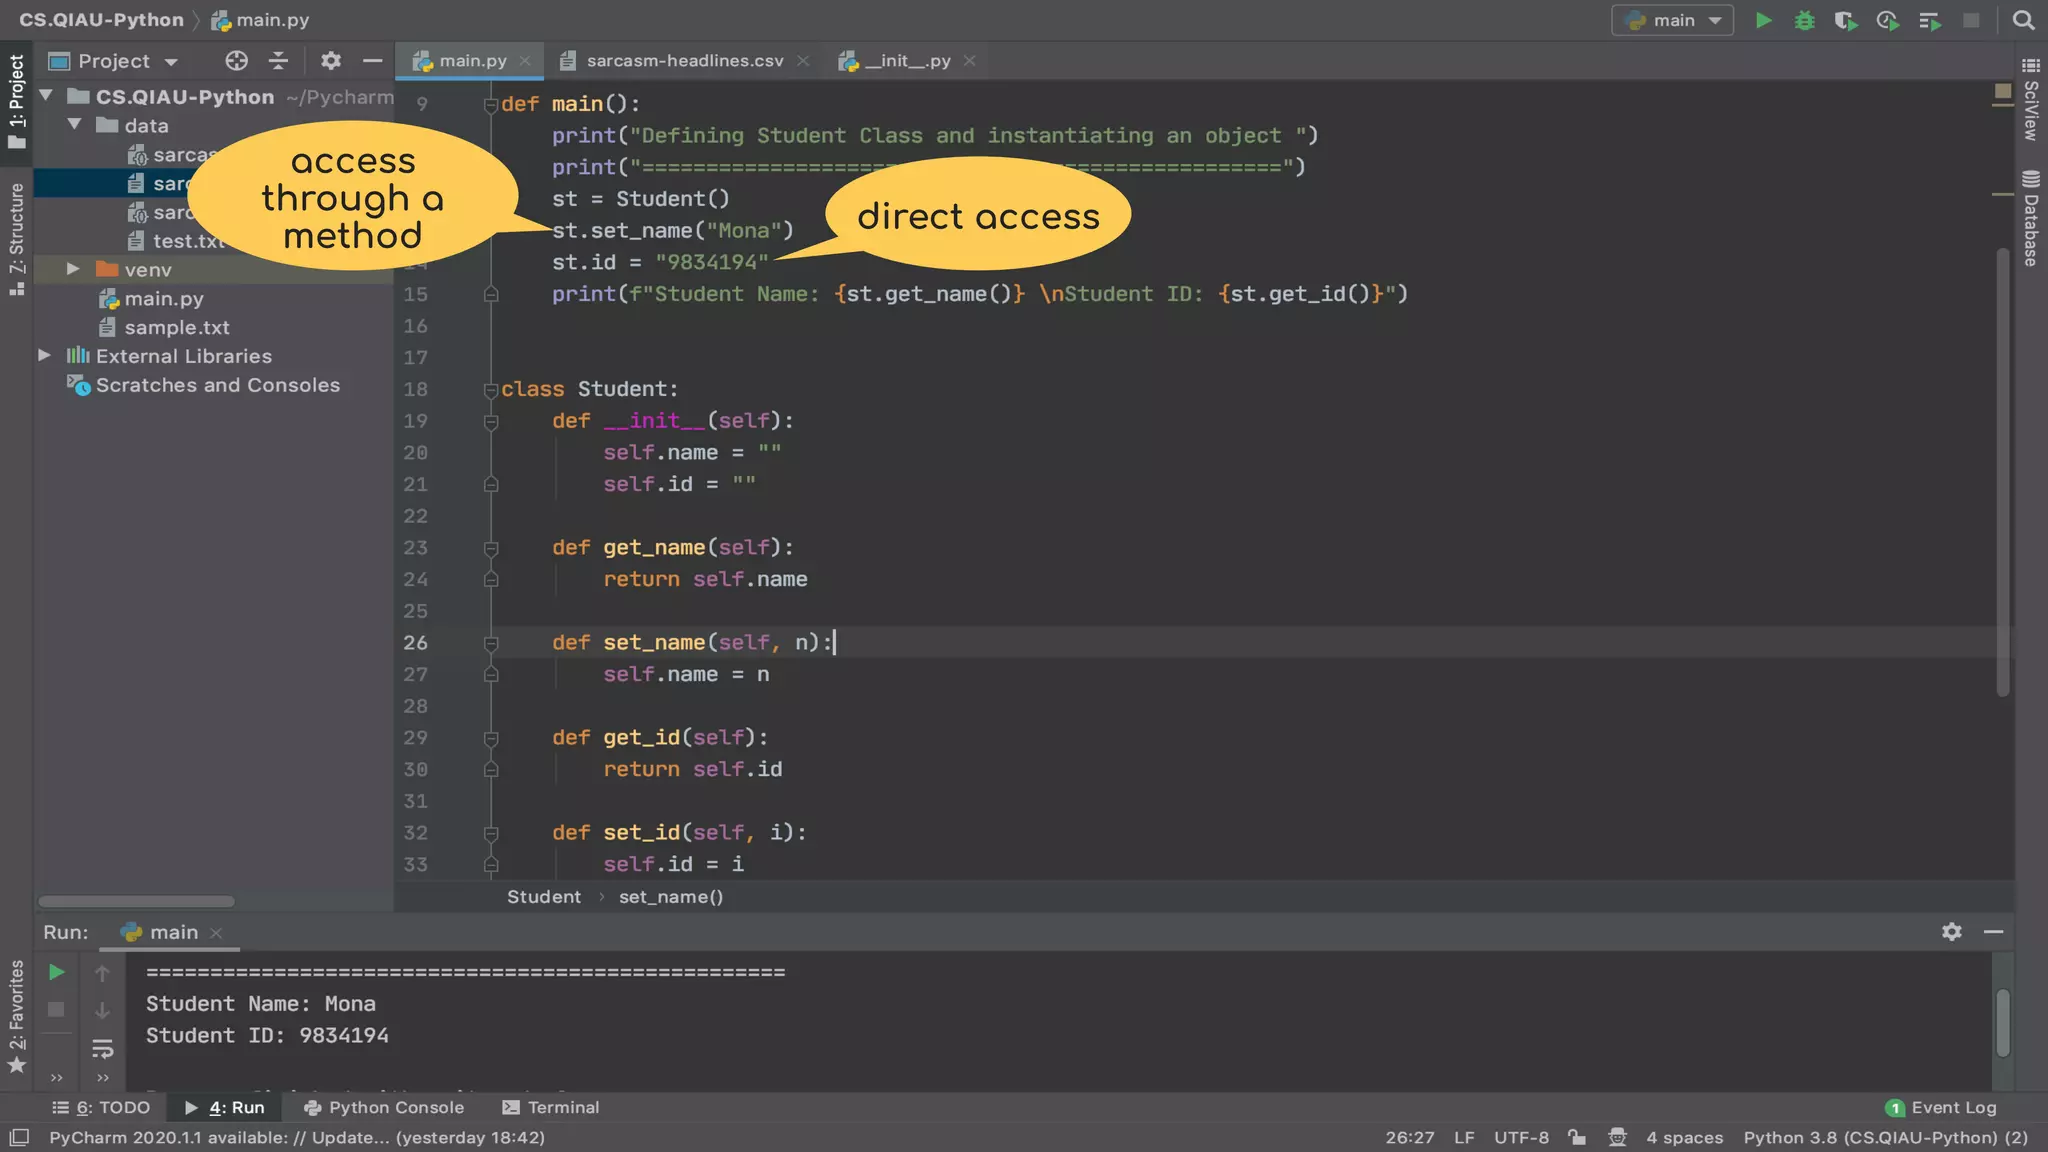
Task: Rerun main from the Run panel play icon
Action: [56, 972]
